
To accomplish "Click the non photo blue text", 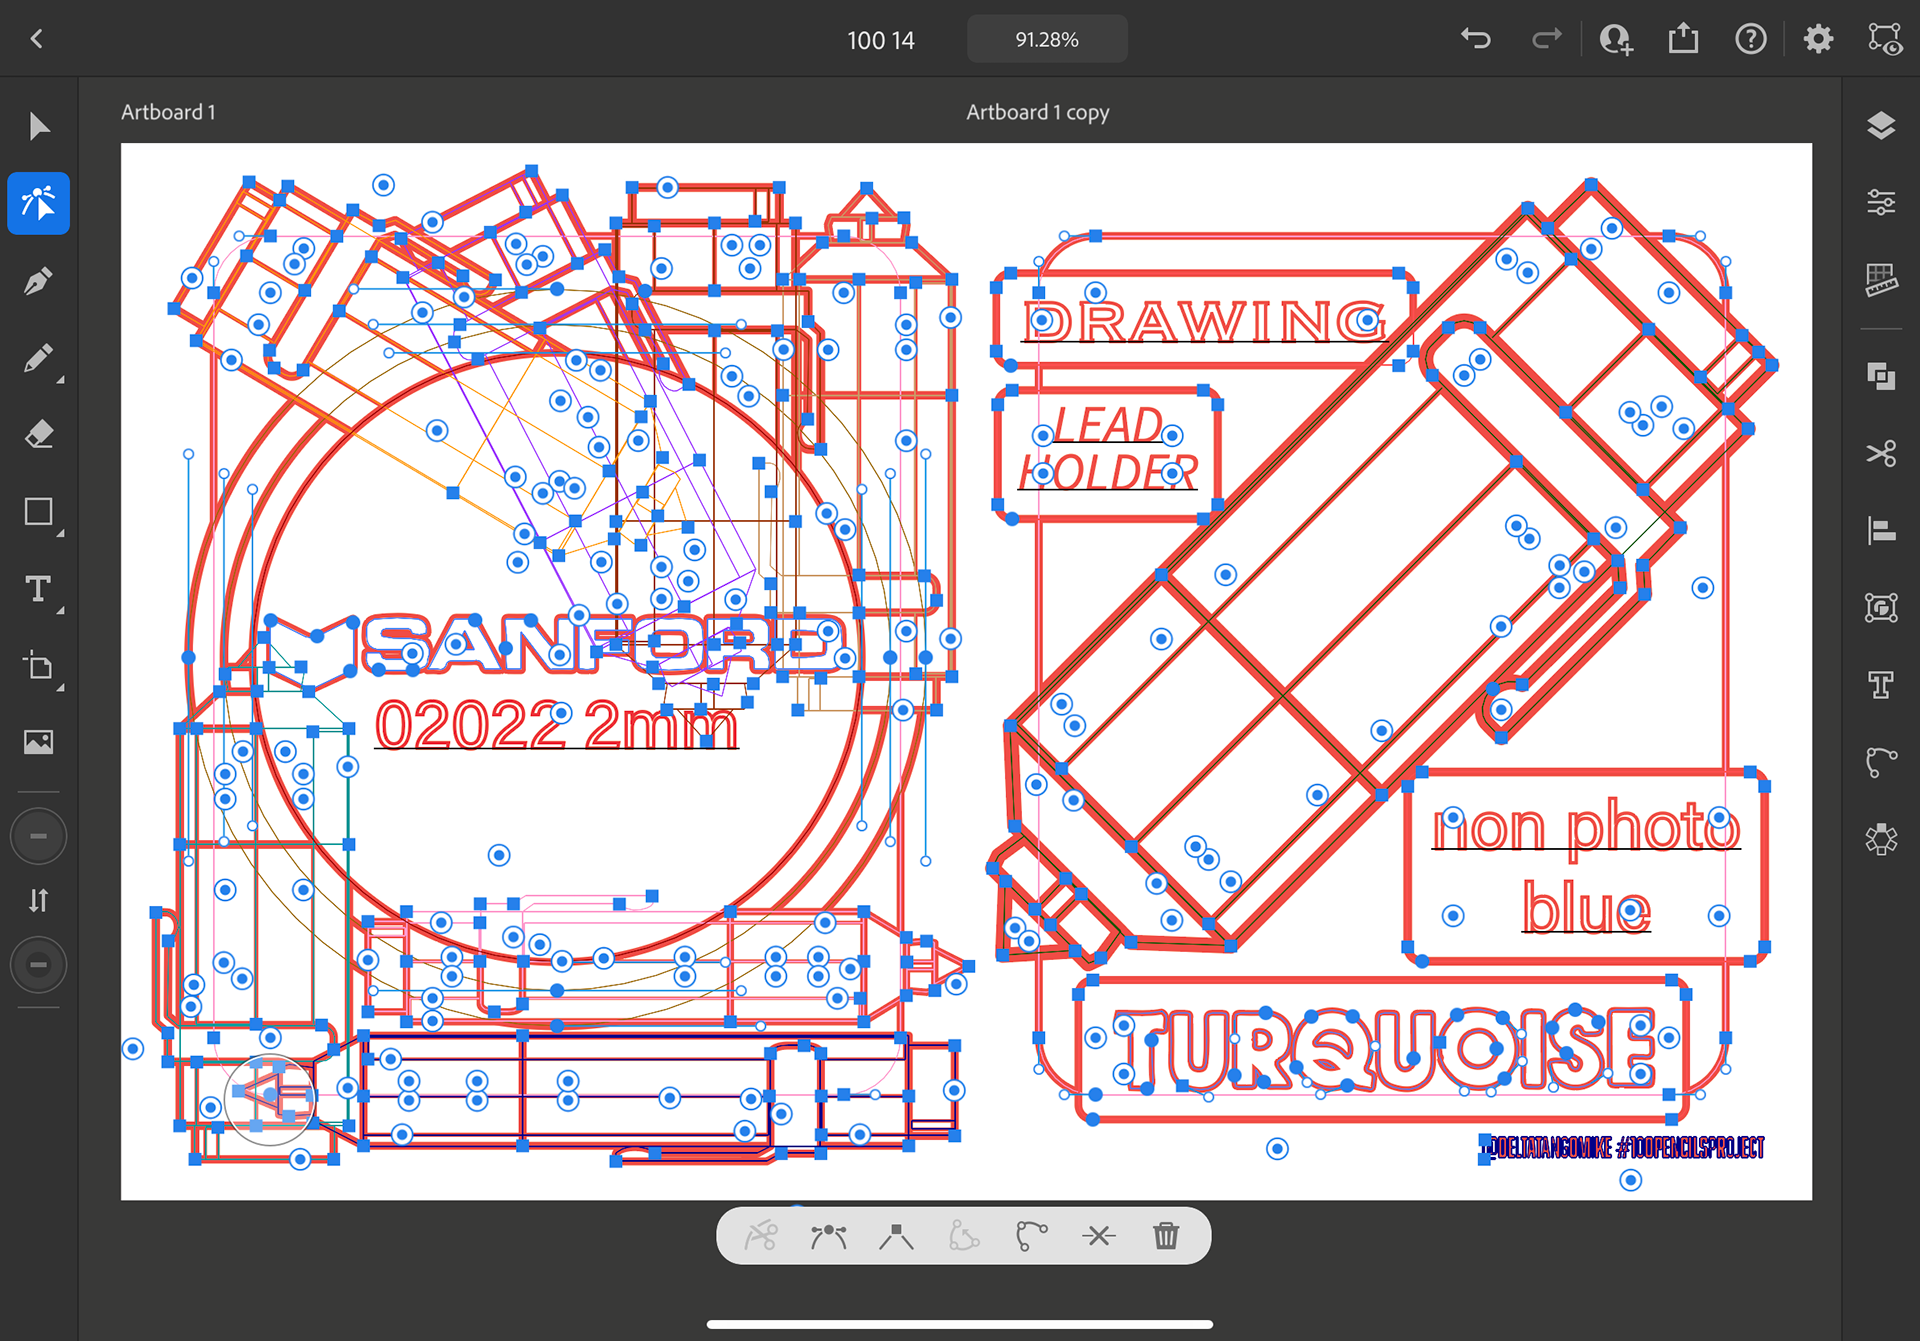I will pos(1586,865).
